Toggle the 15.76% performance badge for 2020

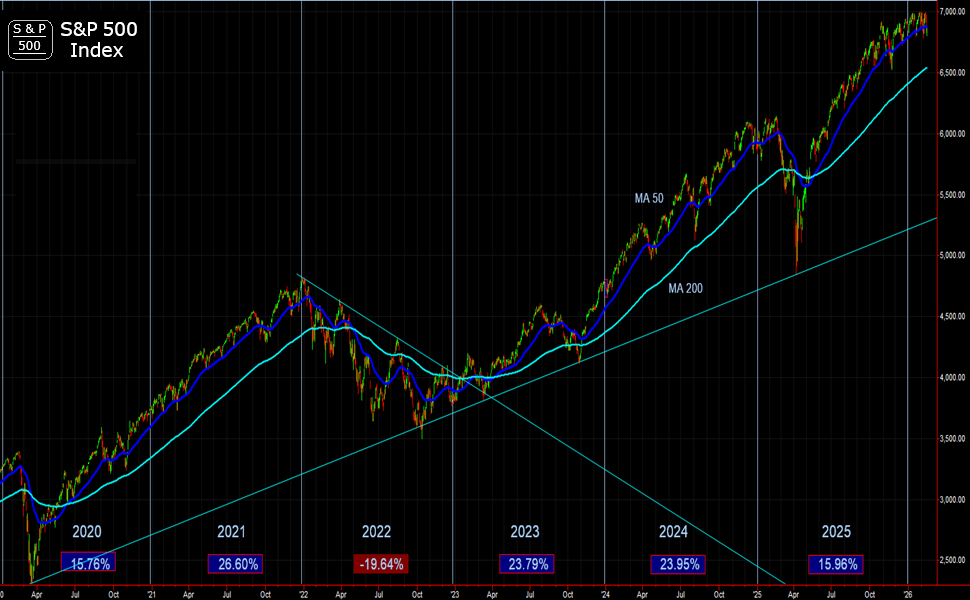click(x=91, y=563)
